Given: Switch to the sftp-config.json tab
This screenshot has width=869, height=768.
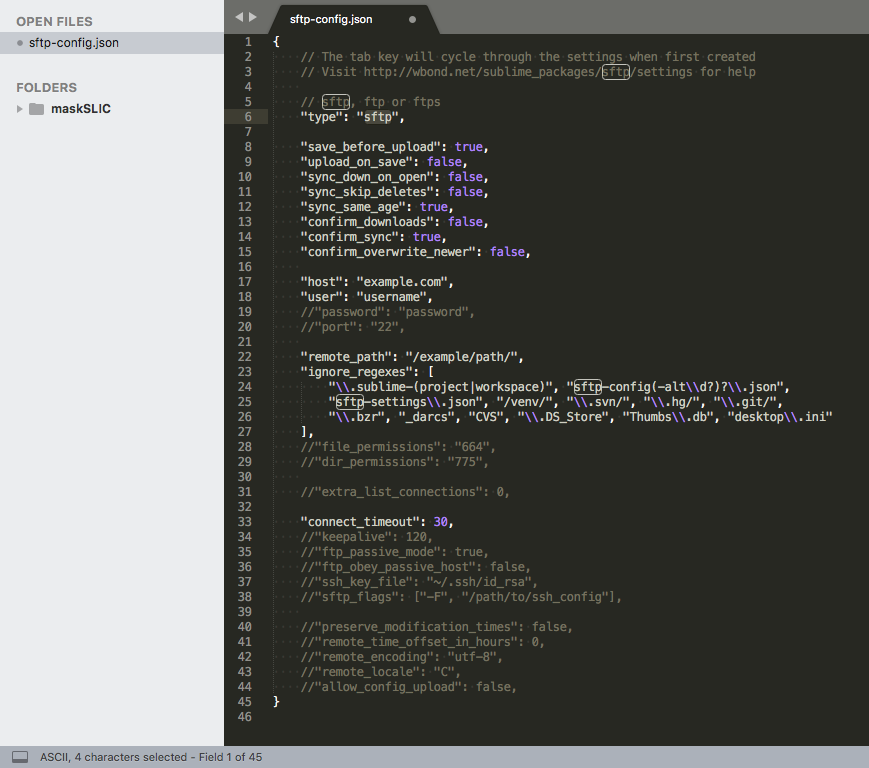Looking at the screenshot, I should [330, 19].
